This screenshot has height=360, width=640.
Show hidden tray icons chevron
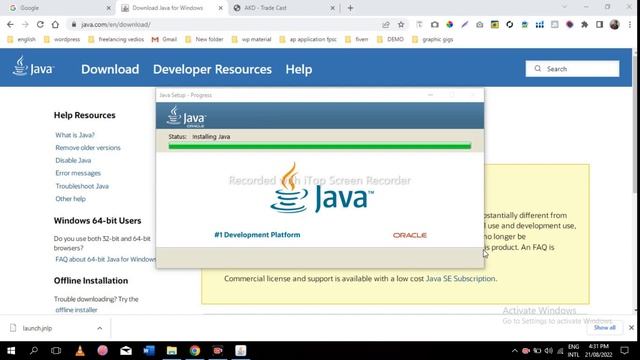(514, 351)
